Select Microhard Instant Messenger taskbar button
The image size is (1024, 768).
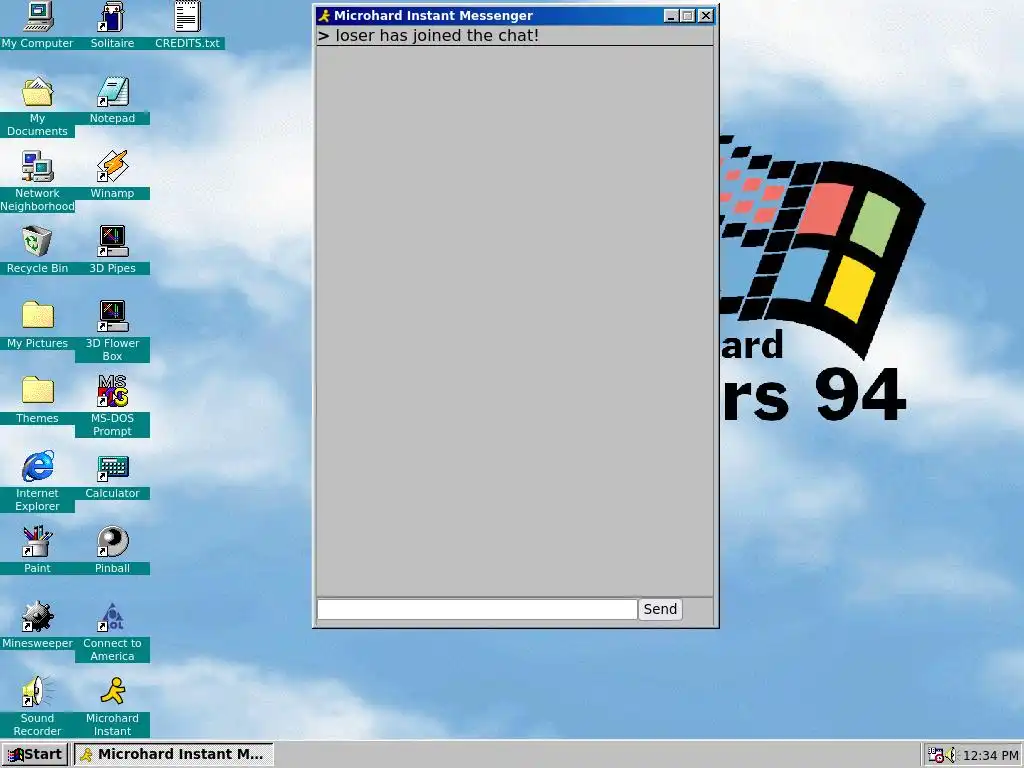(x=173, y=754)
